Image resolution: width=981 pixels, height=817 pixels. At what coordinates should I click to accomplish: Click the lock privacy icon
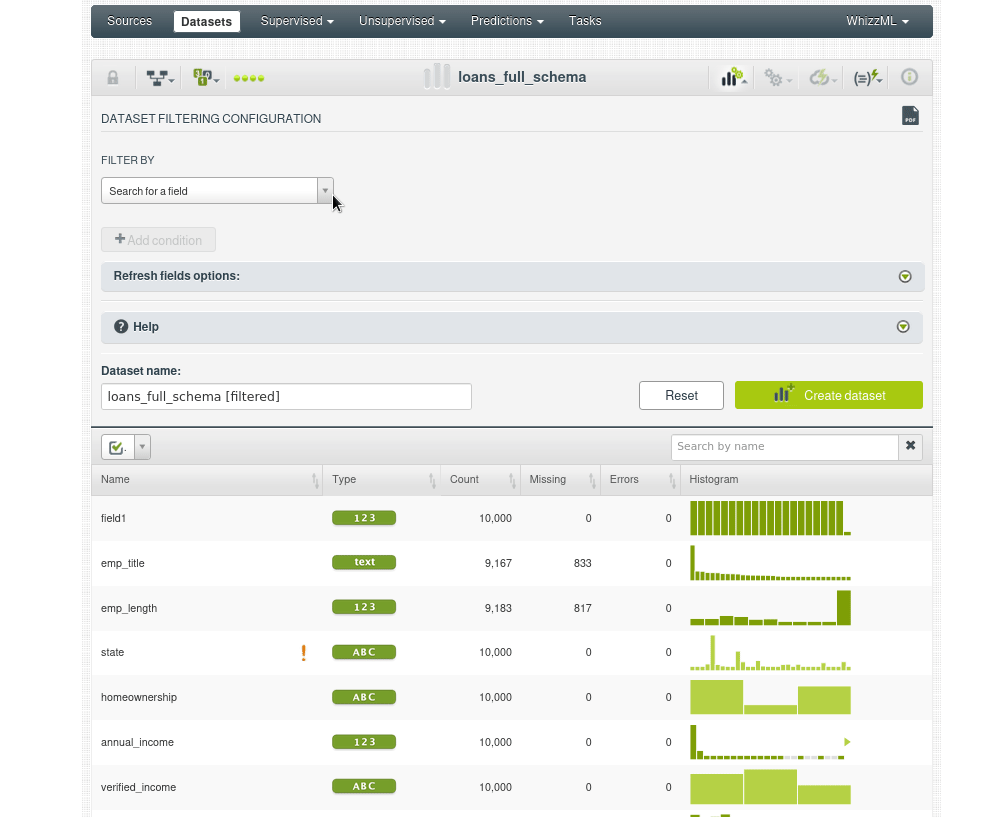tap(113, 77)
